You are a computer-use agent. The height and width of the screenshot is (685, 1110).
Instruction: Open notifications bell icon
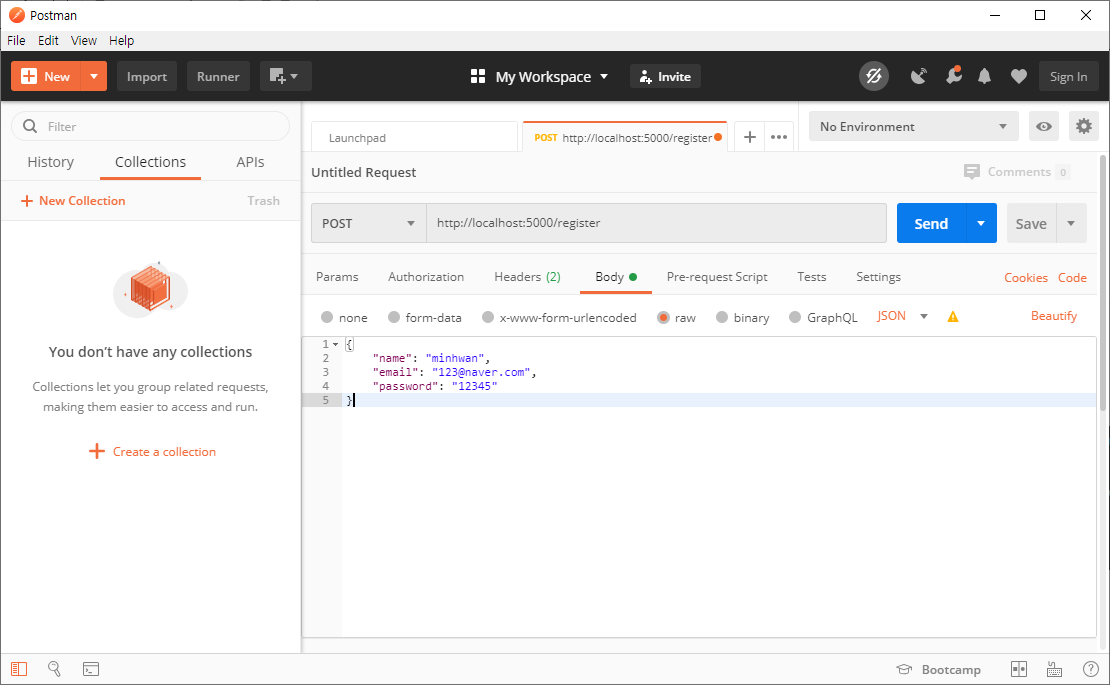(984, 76)
